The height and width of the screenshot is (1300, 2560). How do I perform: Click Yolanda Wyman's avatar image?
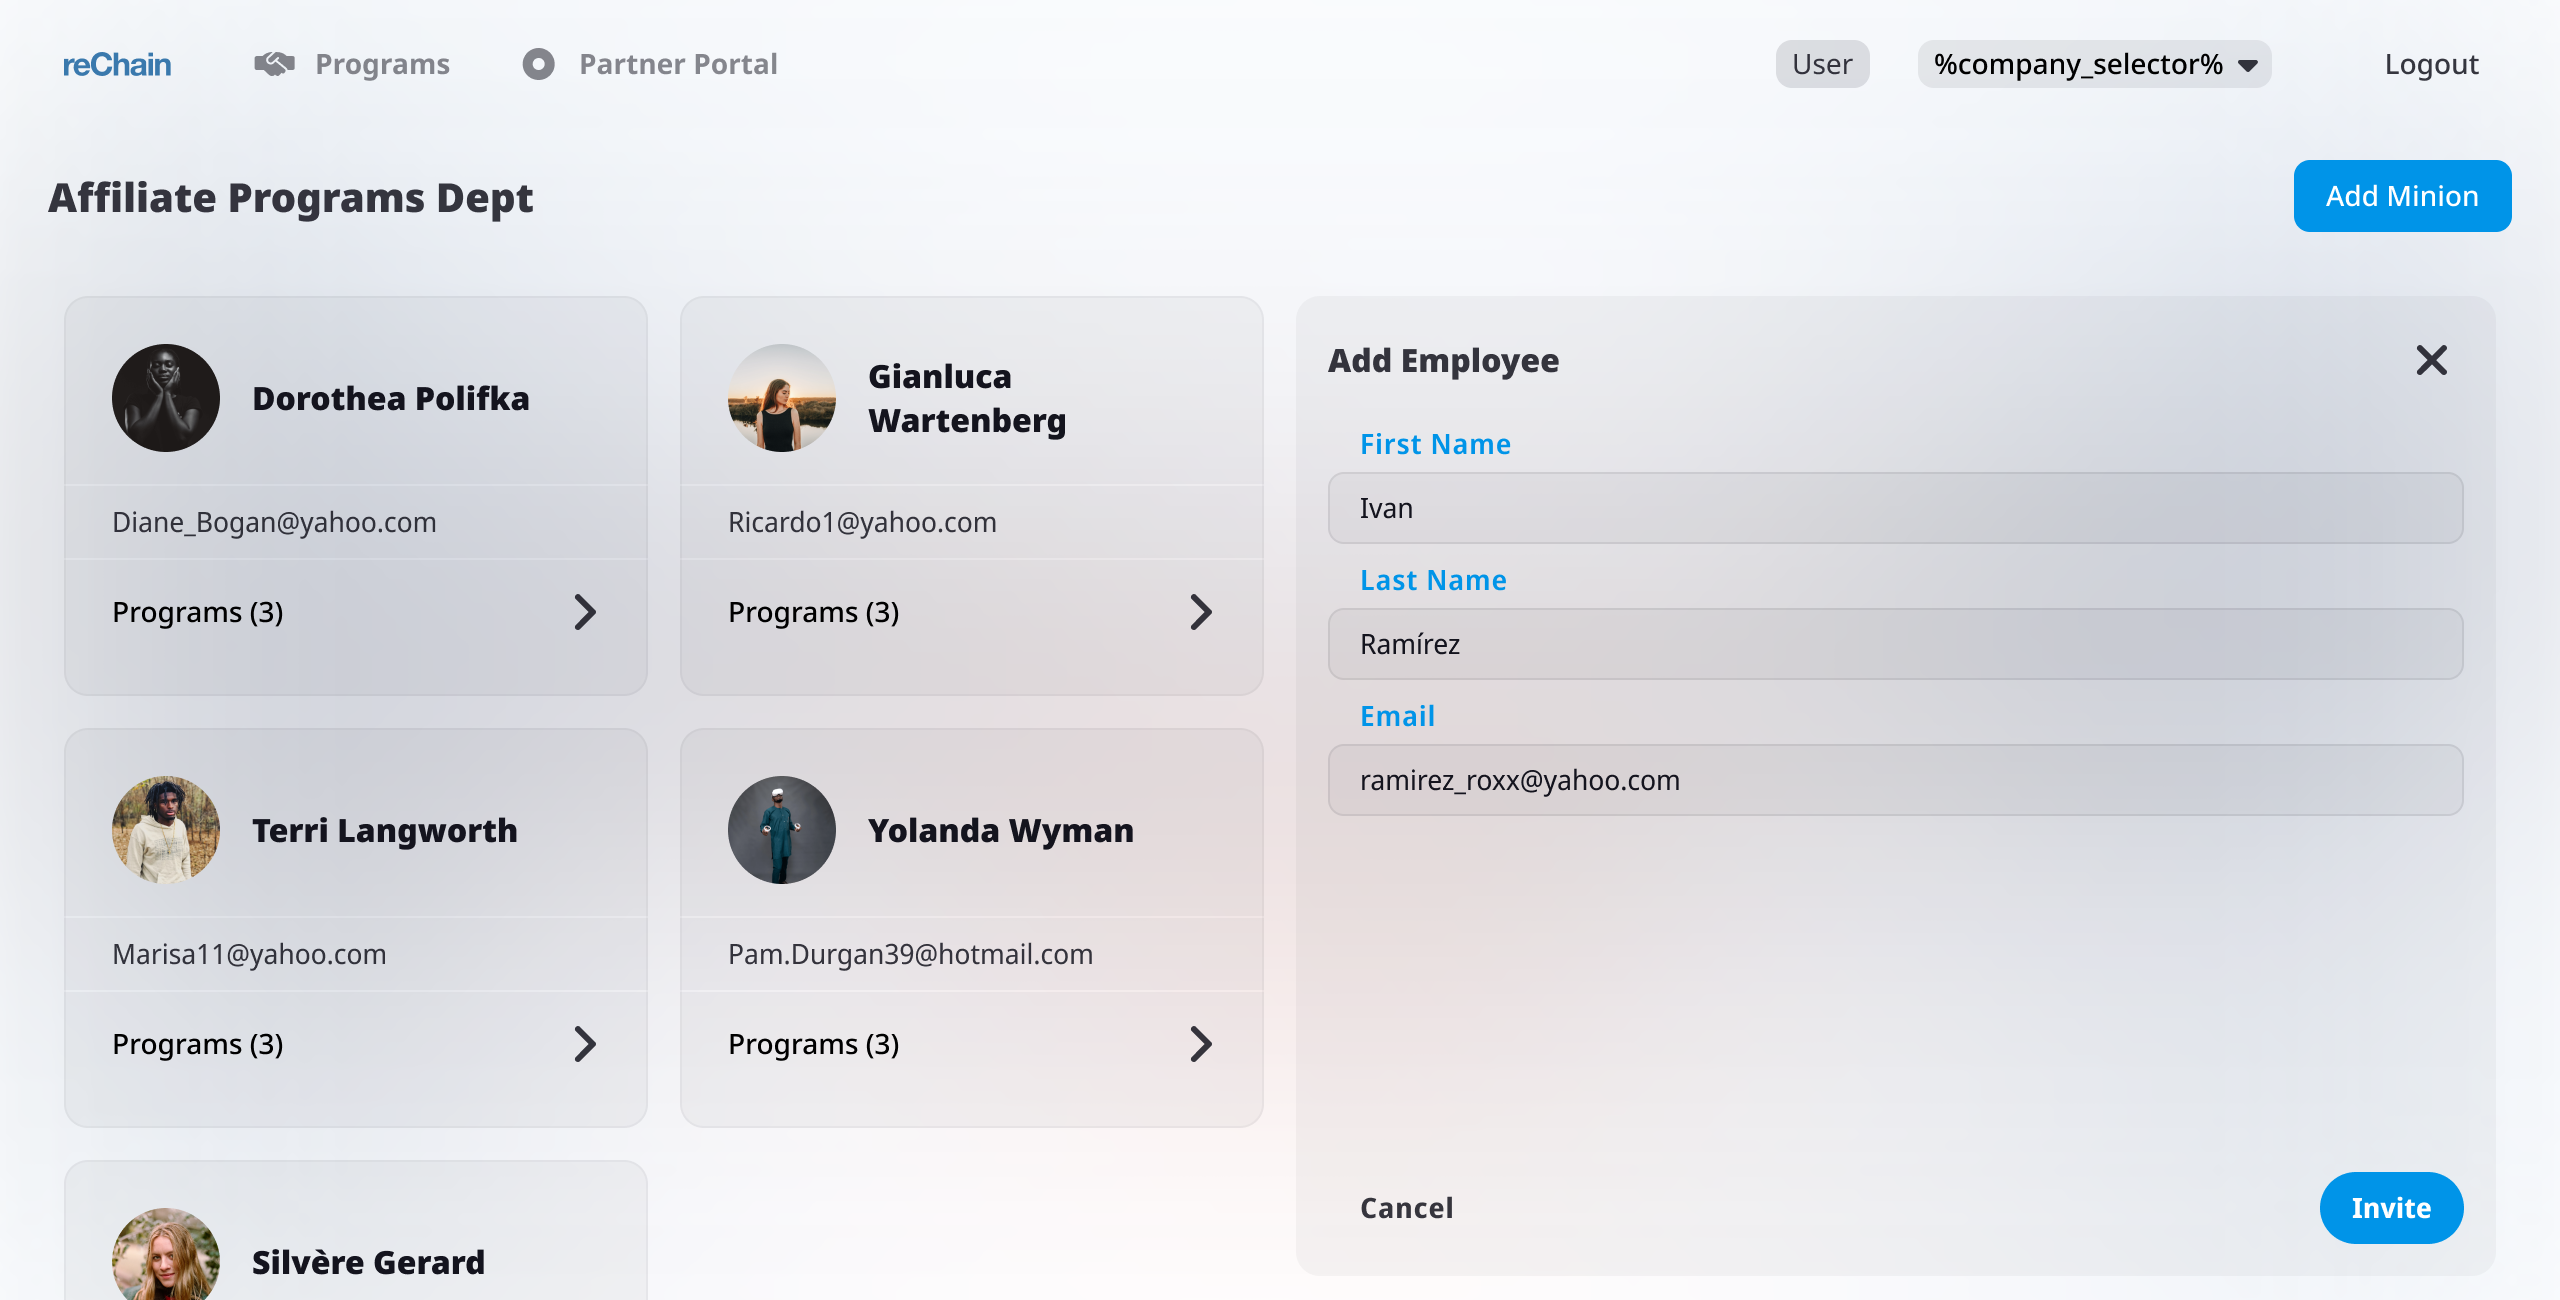[782, 830]
